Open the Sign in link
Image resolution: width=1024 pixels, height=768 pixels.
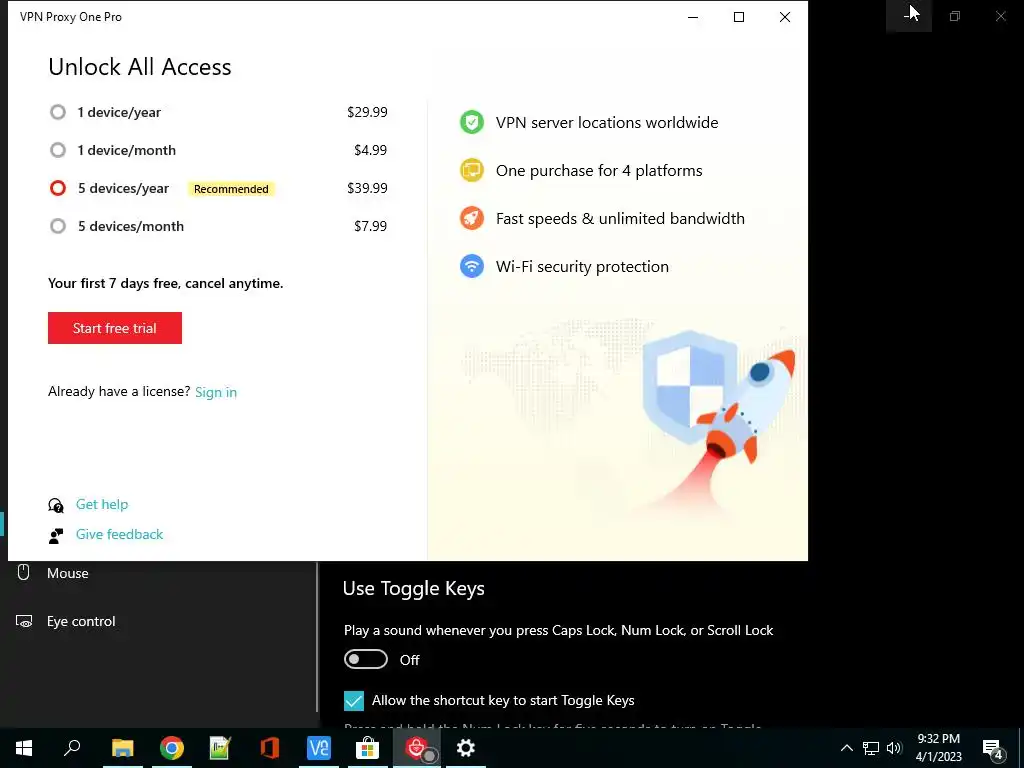(x=216, y=392)
